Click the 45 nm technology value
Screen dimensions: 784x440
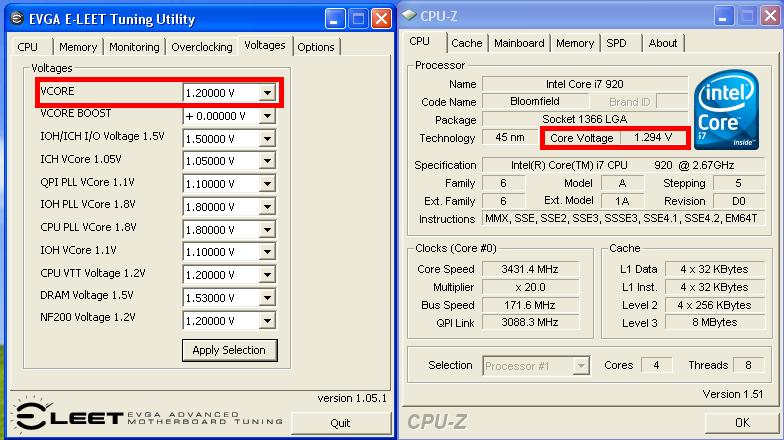point(510,138)
